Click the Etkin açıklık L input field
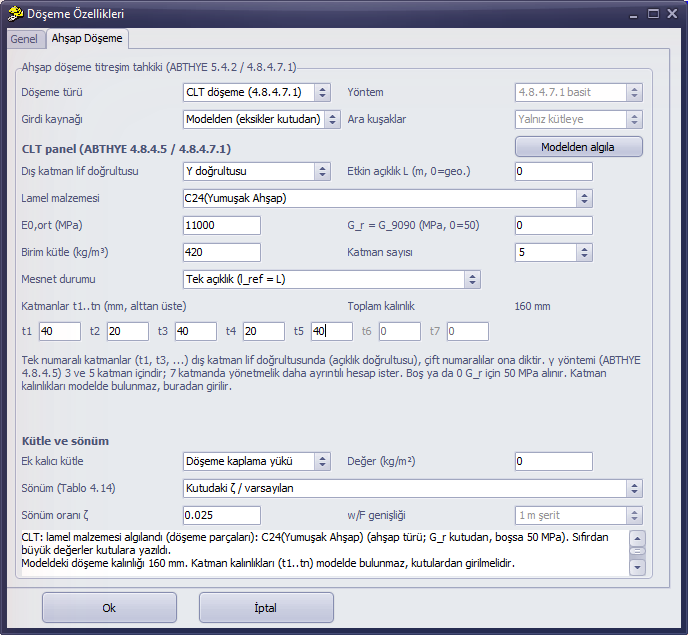 554,171
